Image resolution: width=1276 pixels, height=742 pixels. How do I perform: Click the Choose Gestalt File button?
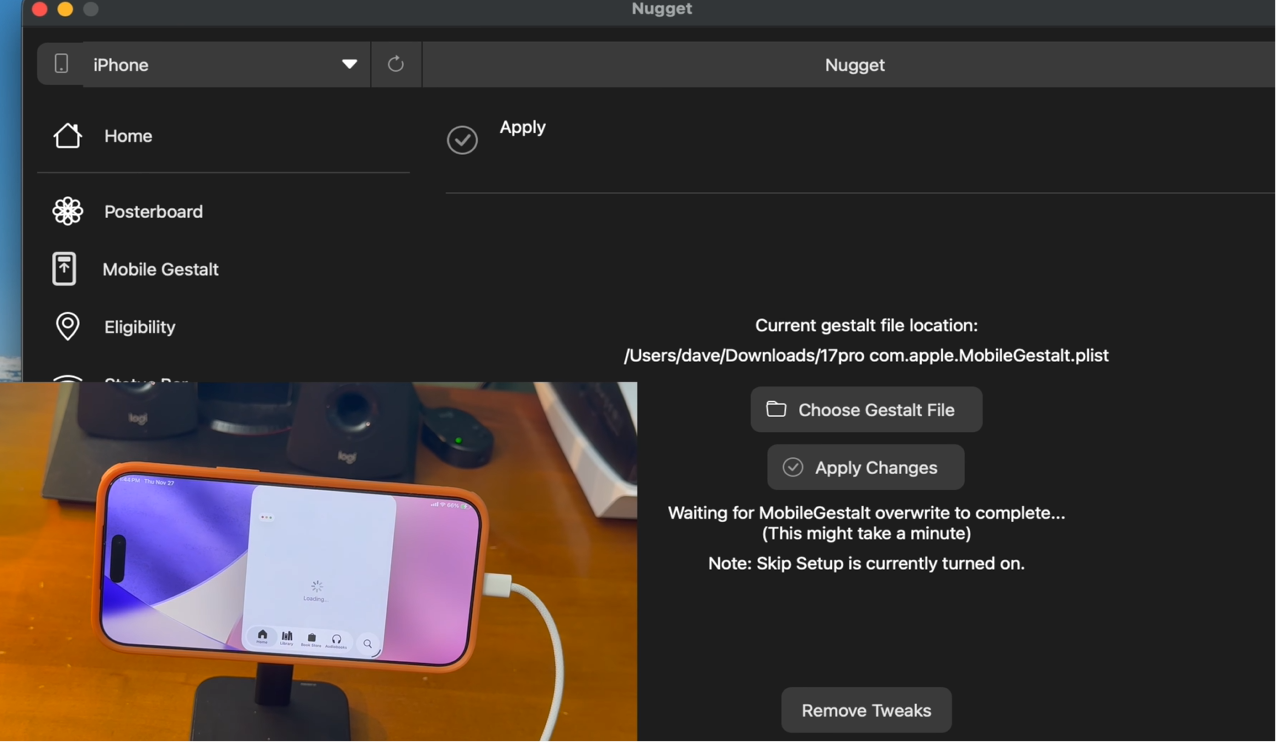pyautogui.click(x=866, y=410)
